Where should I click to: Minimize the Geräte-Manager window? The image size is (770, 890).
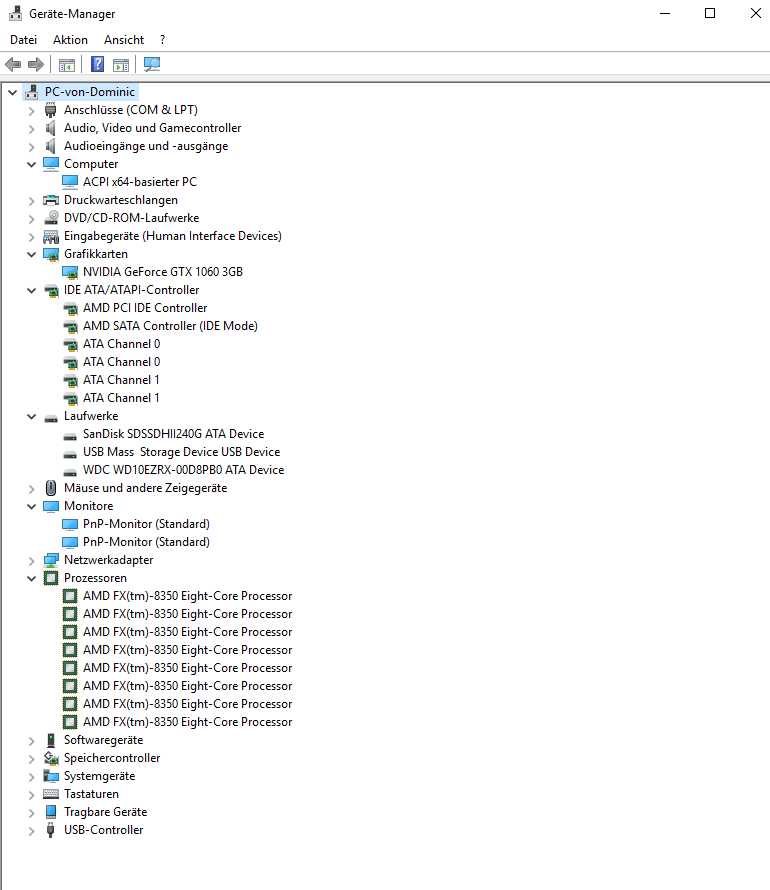pyautogui.click(x=665, y=13)
